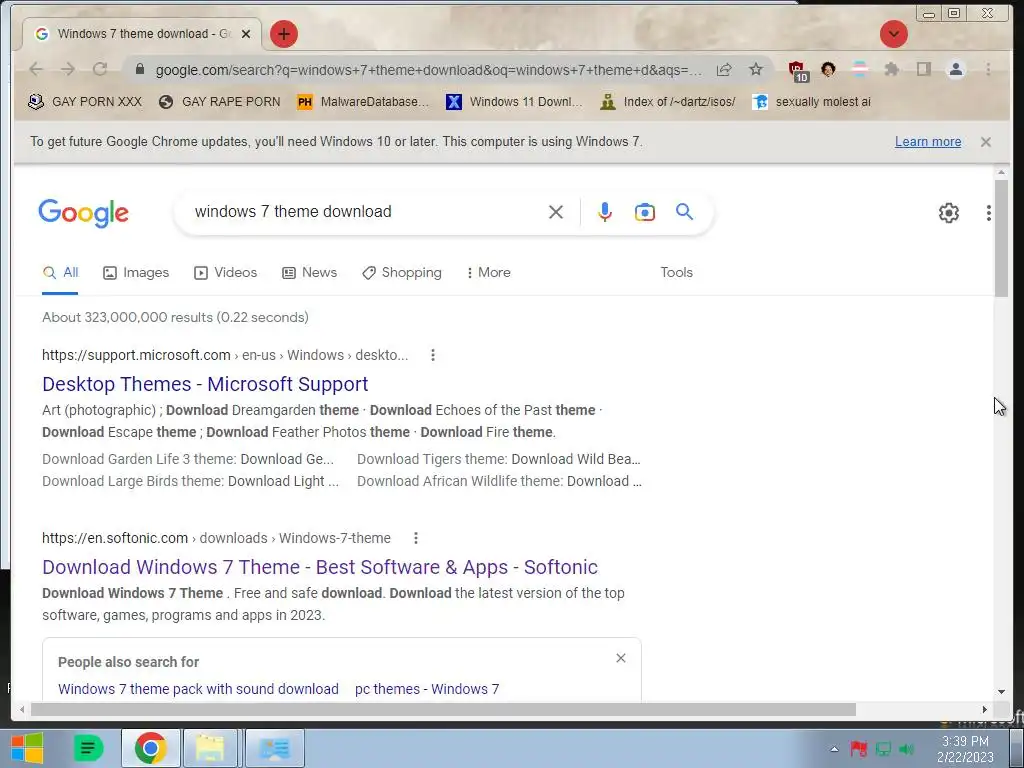The height and width of the screenshot is (768, 1024).
Task: Bookmark this page with the star icon
Action: [x=756, y=69]
